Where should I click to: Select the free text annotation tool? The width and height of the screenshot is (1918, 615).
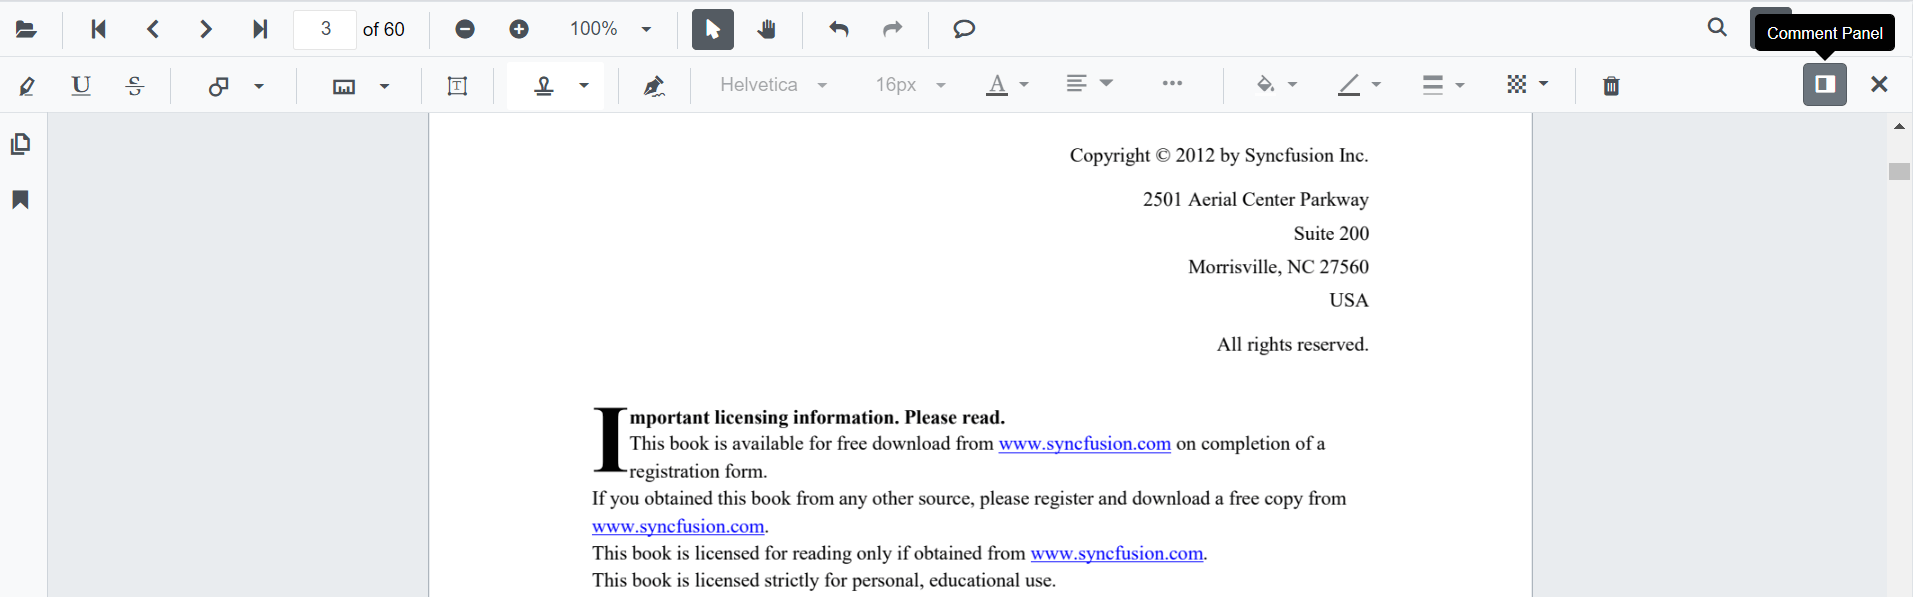(x=457, y=86)
